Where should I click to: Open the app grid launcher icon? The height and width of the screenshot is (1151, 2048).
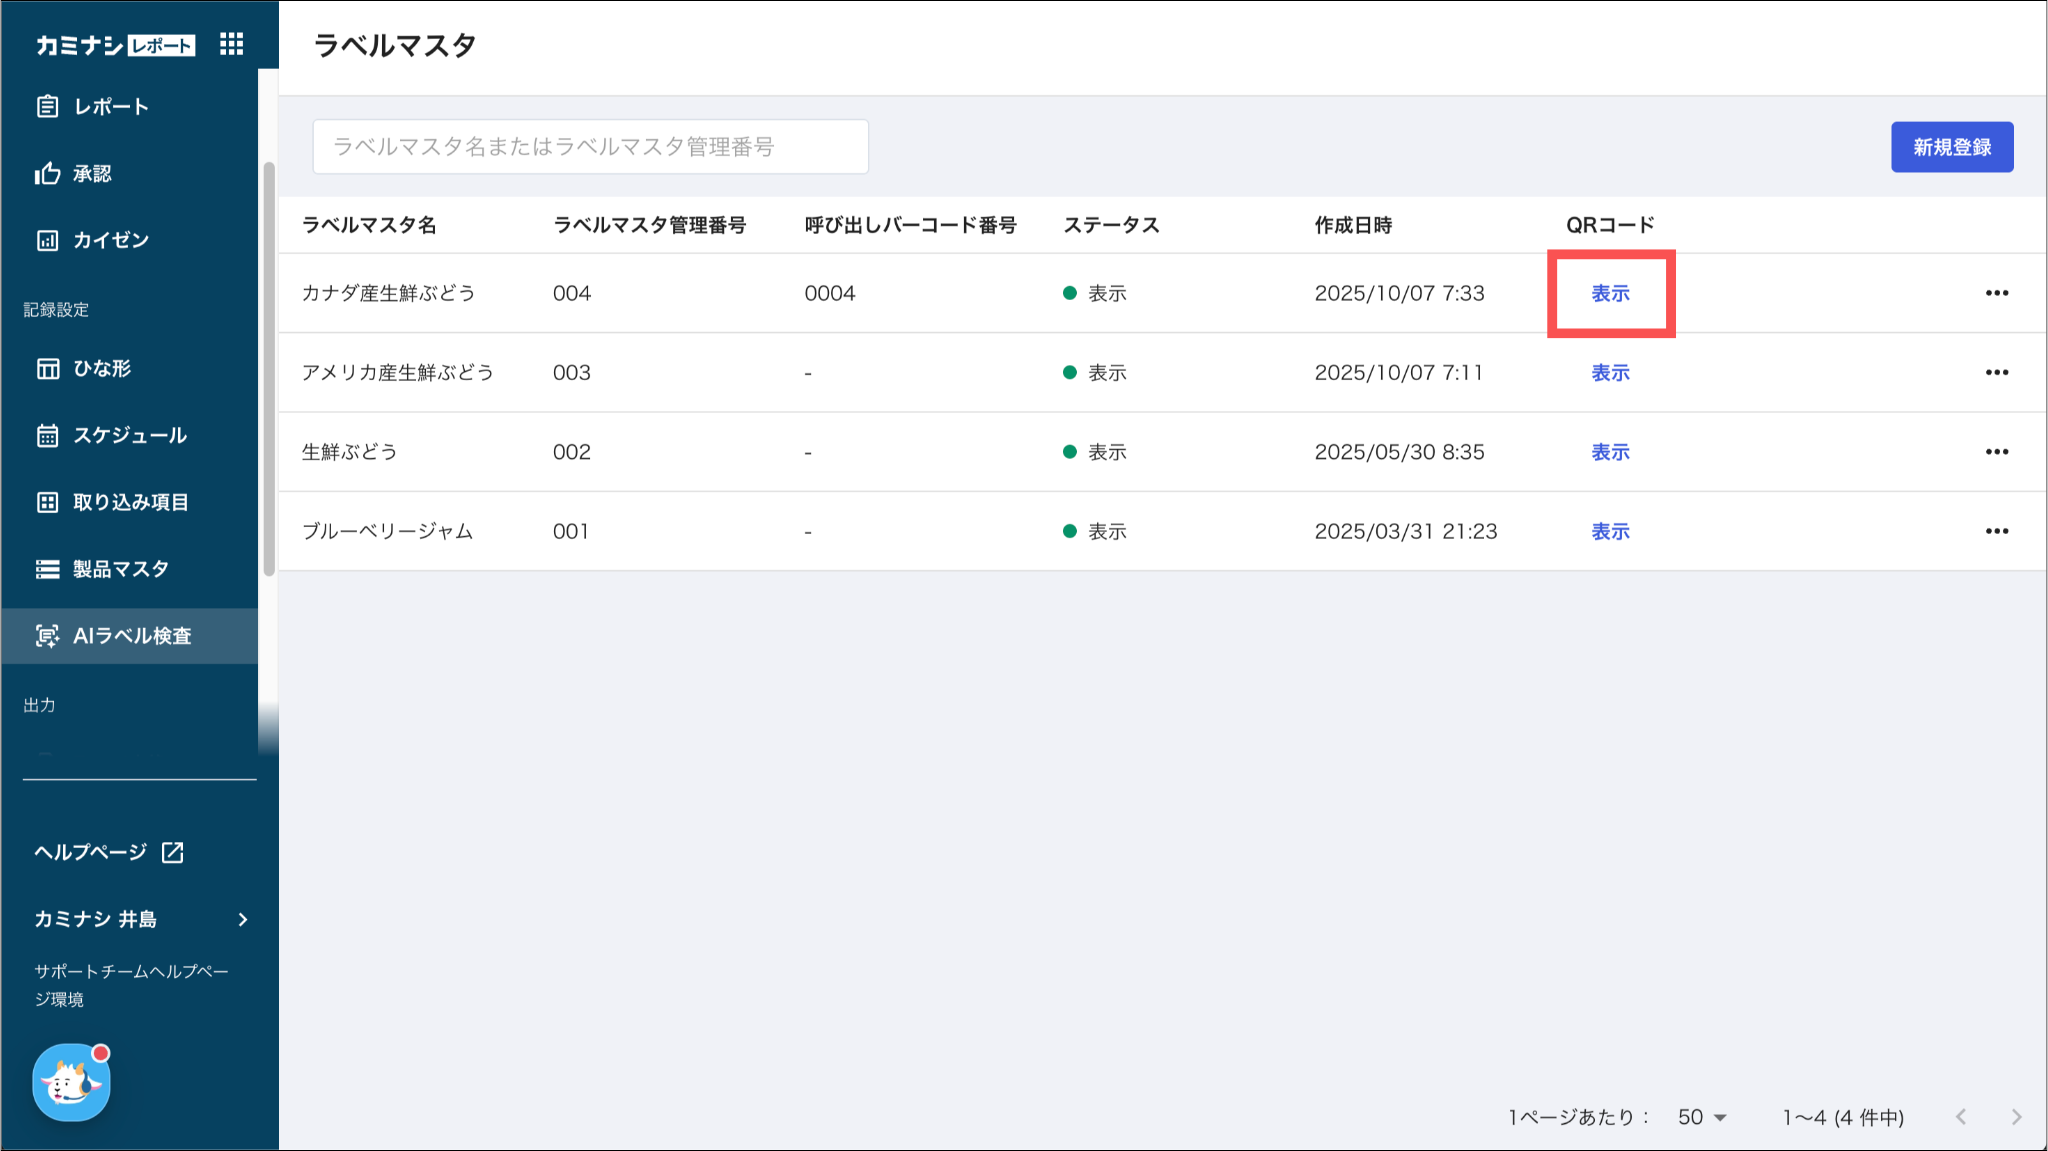[231, 44]
